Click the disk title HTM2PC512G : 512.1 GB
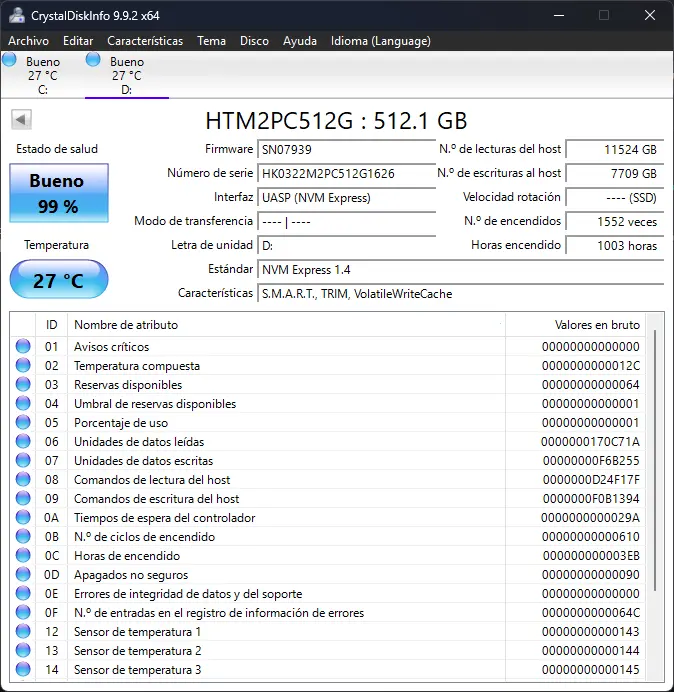This screenshot has height=692, width=674. (x=336, y=120)
